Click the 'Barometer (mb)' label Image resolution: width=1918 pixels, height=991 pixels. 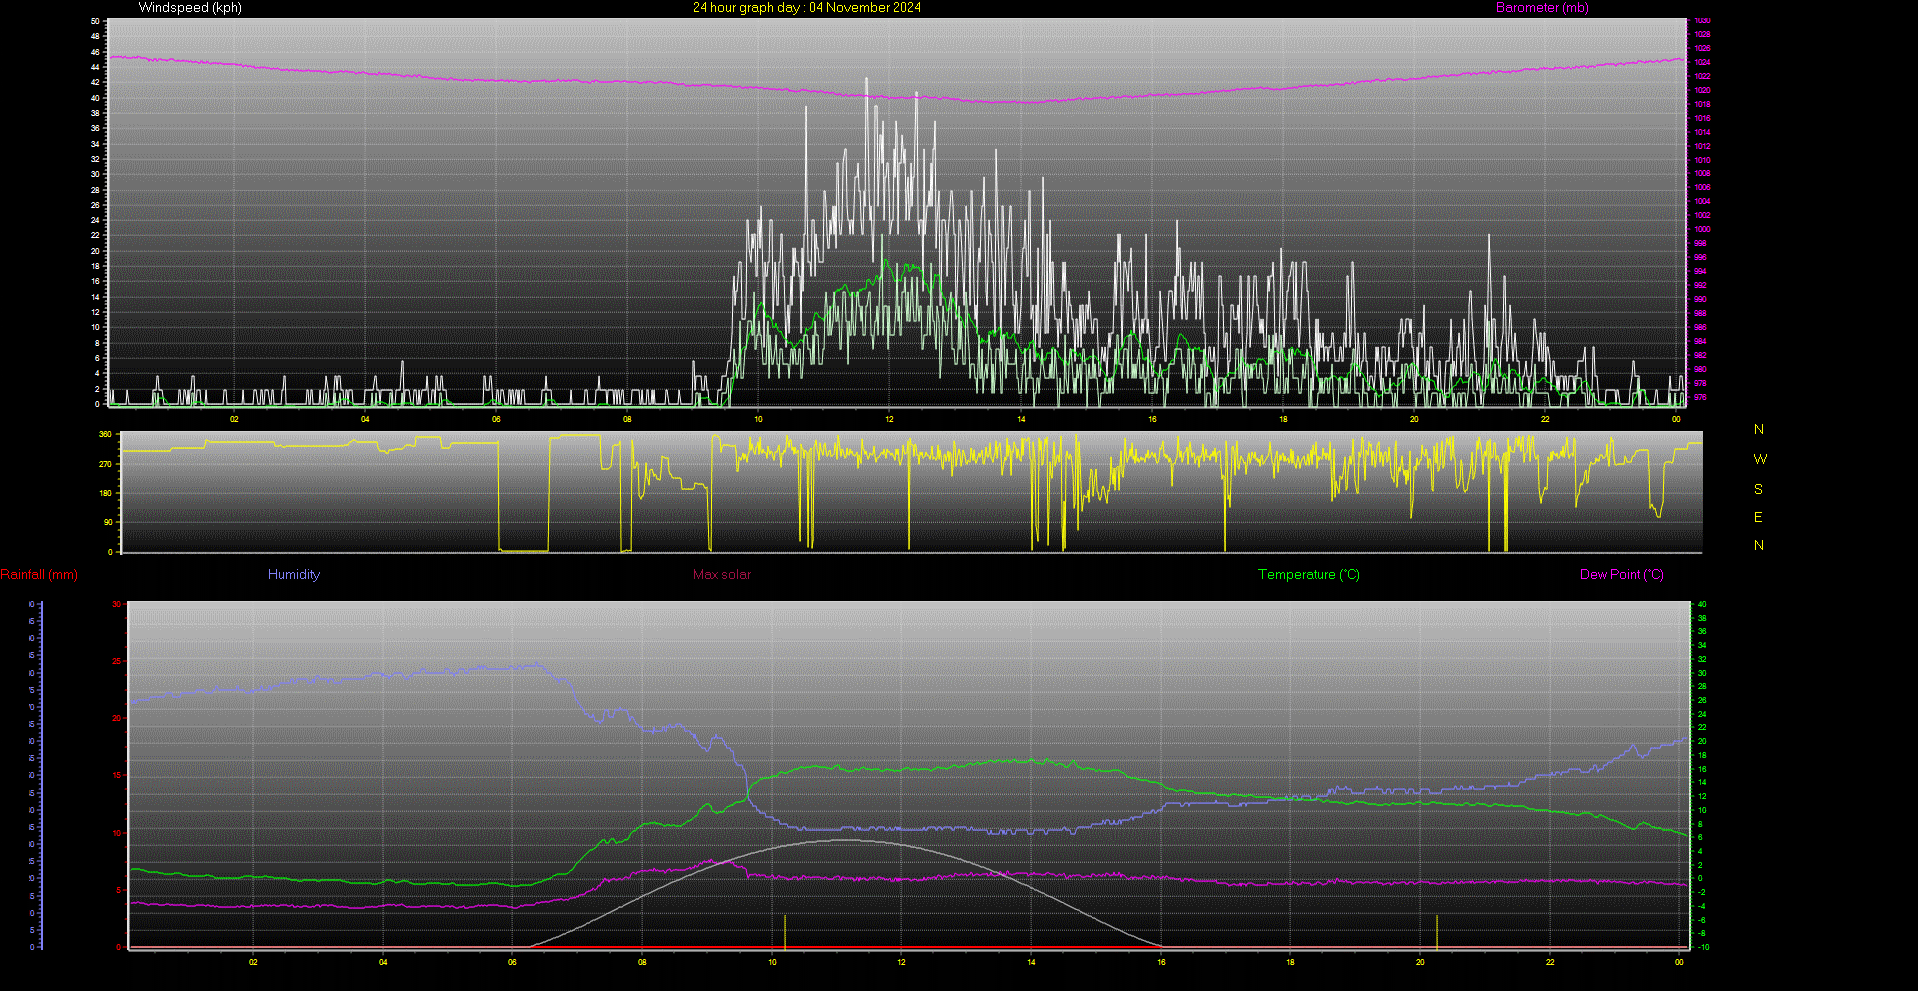1542,8
